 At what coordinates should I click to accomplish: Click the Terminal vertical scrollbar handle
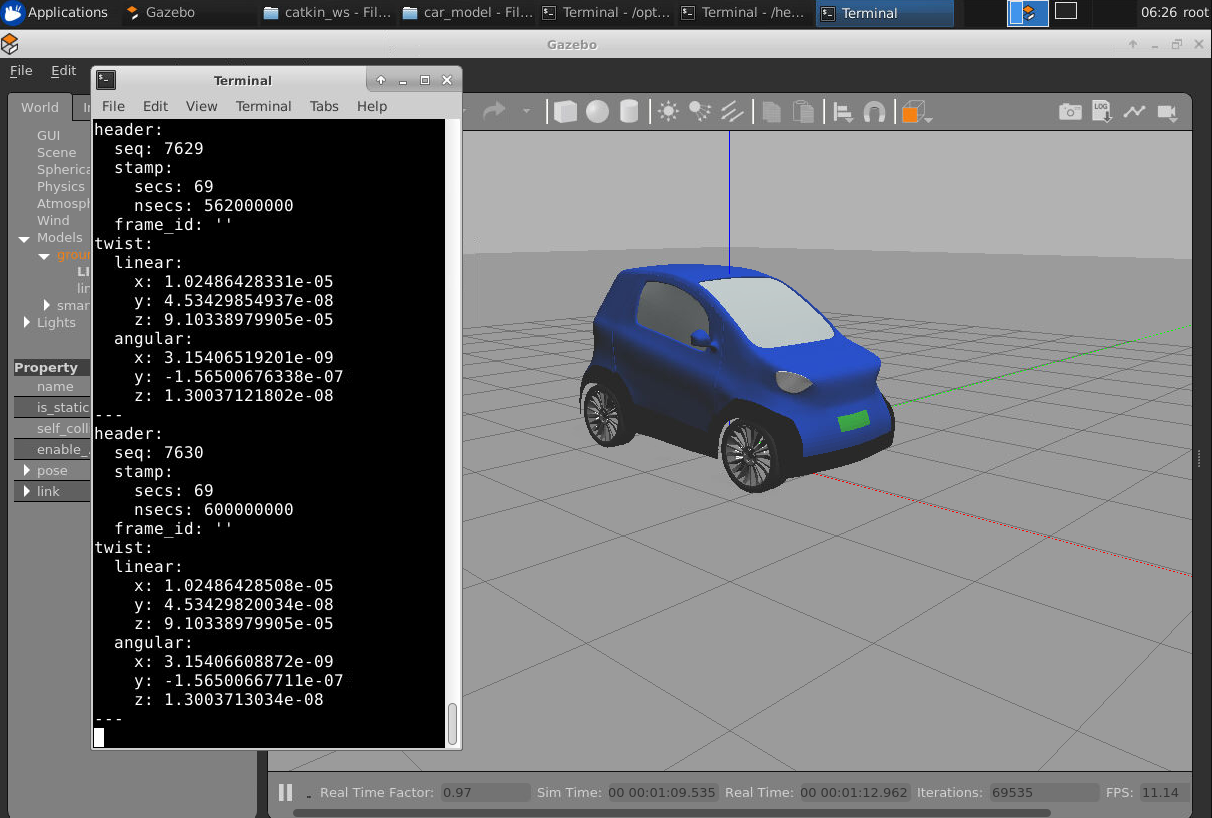point(453,724)
